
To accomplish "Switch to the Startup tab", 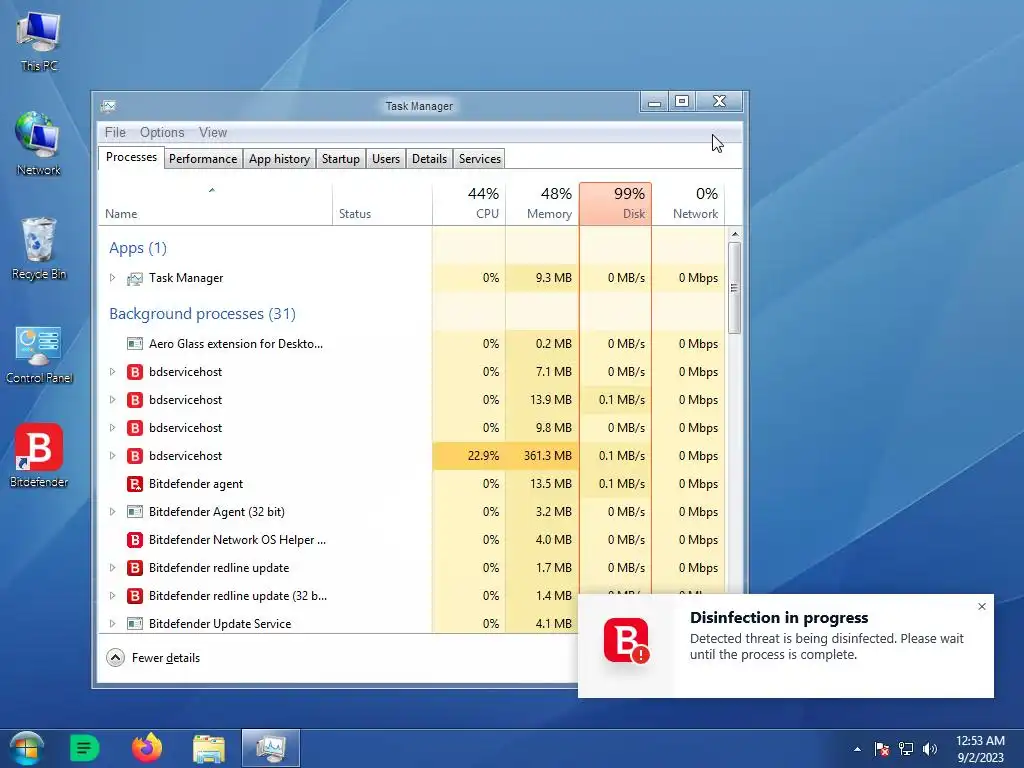I will 341,159.
